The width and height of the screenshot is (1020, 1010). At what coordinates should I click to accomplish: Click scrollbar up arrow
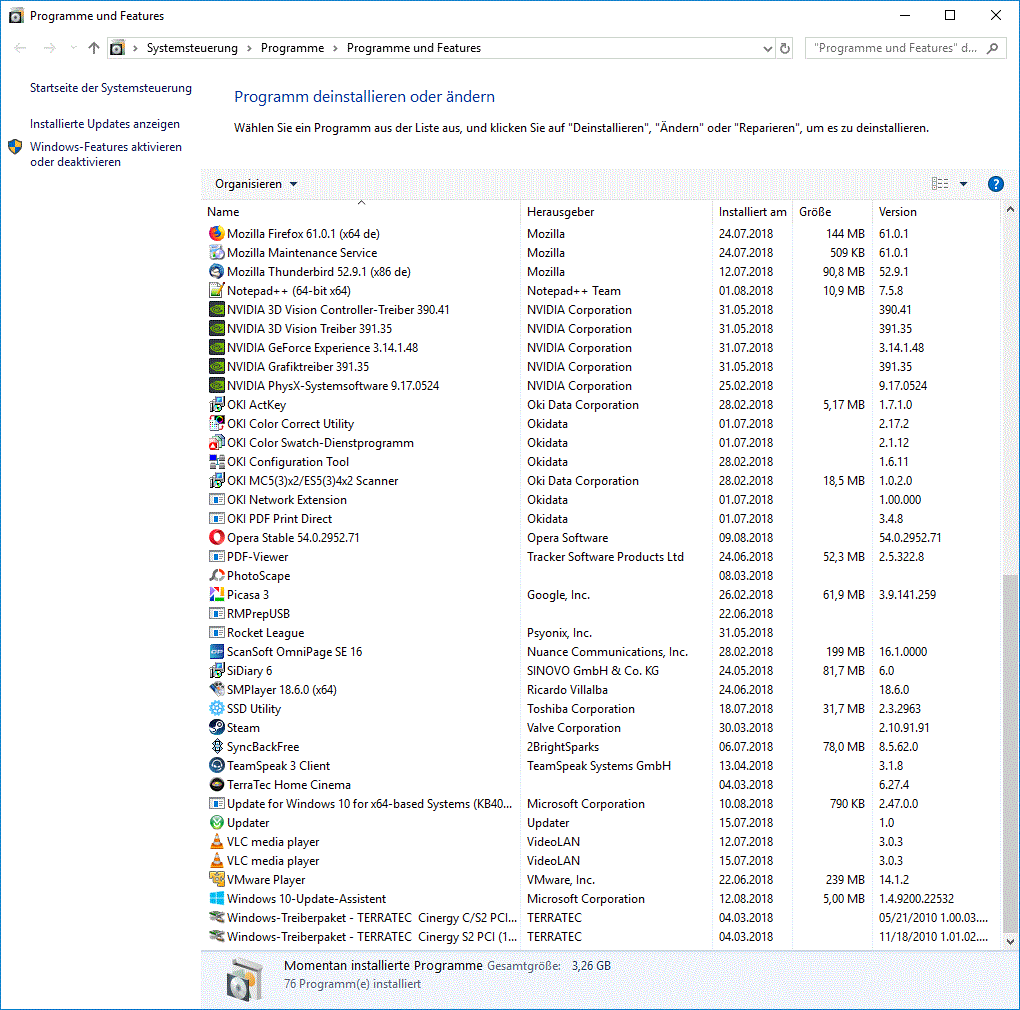1010,209
